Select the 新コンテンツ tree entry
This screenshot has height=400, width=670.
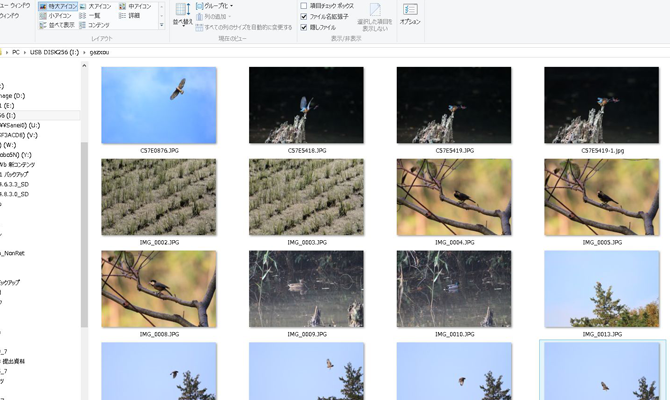(x=18, y=165)
